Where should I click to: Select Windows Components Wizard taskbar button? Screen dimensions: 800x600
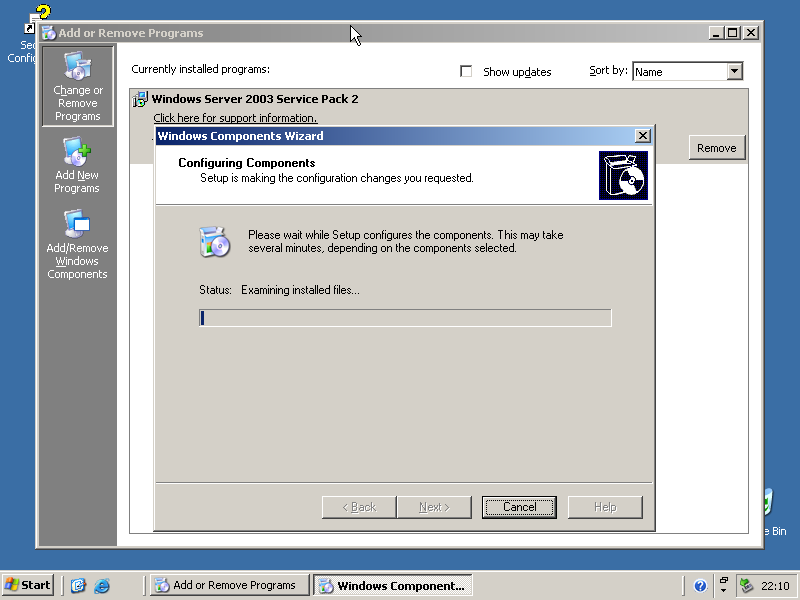point(392,586)
